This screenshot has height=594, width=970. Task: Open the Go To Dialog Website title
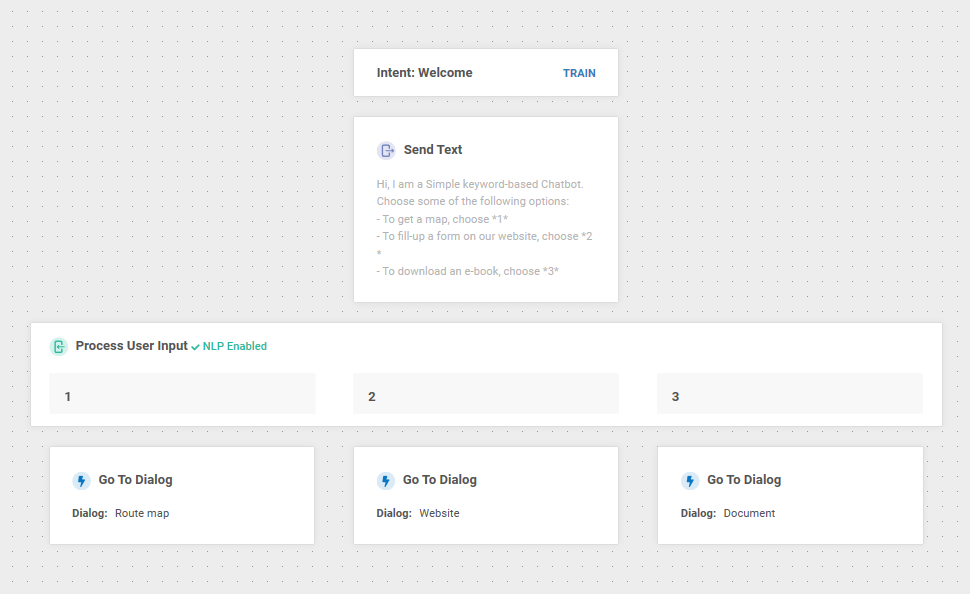pos(440,480)
